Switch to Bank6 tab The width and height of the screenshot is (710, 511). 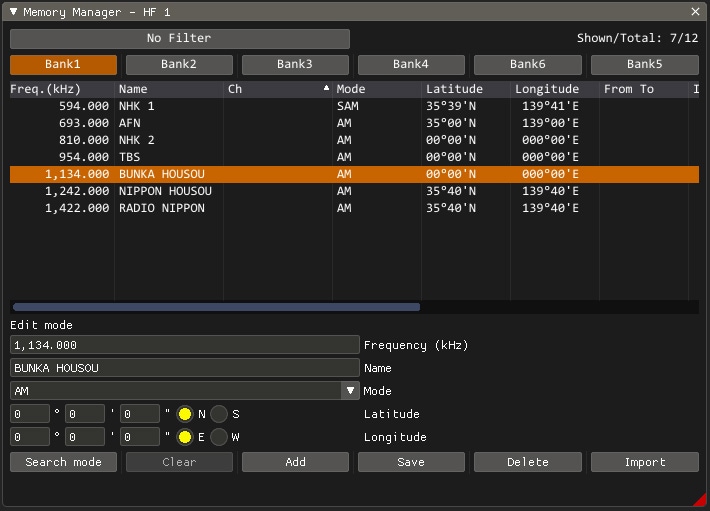pos(527,65)
